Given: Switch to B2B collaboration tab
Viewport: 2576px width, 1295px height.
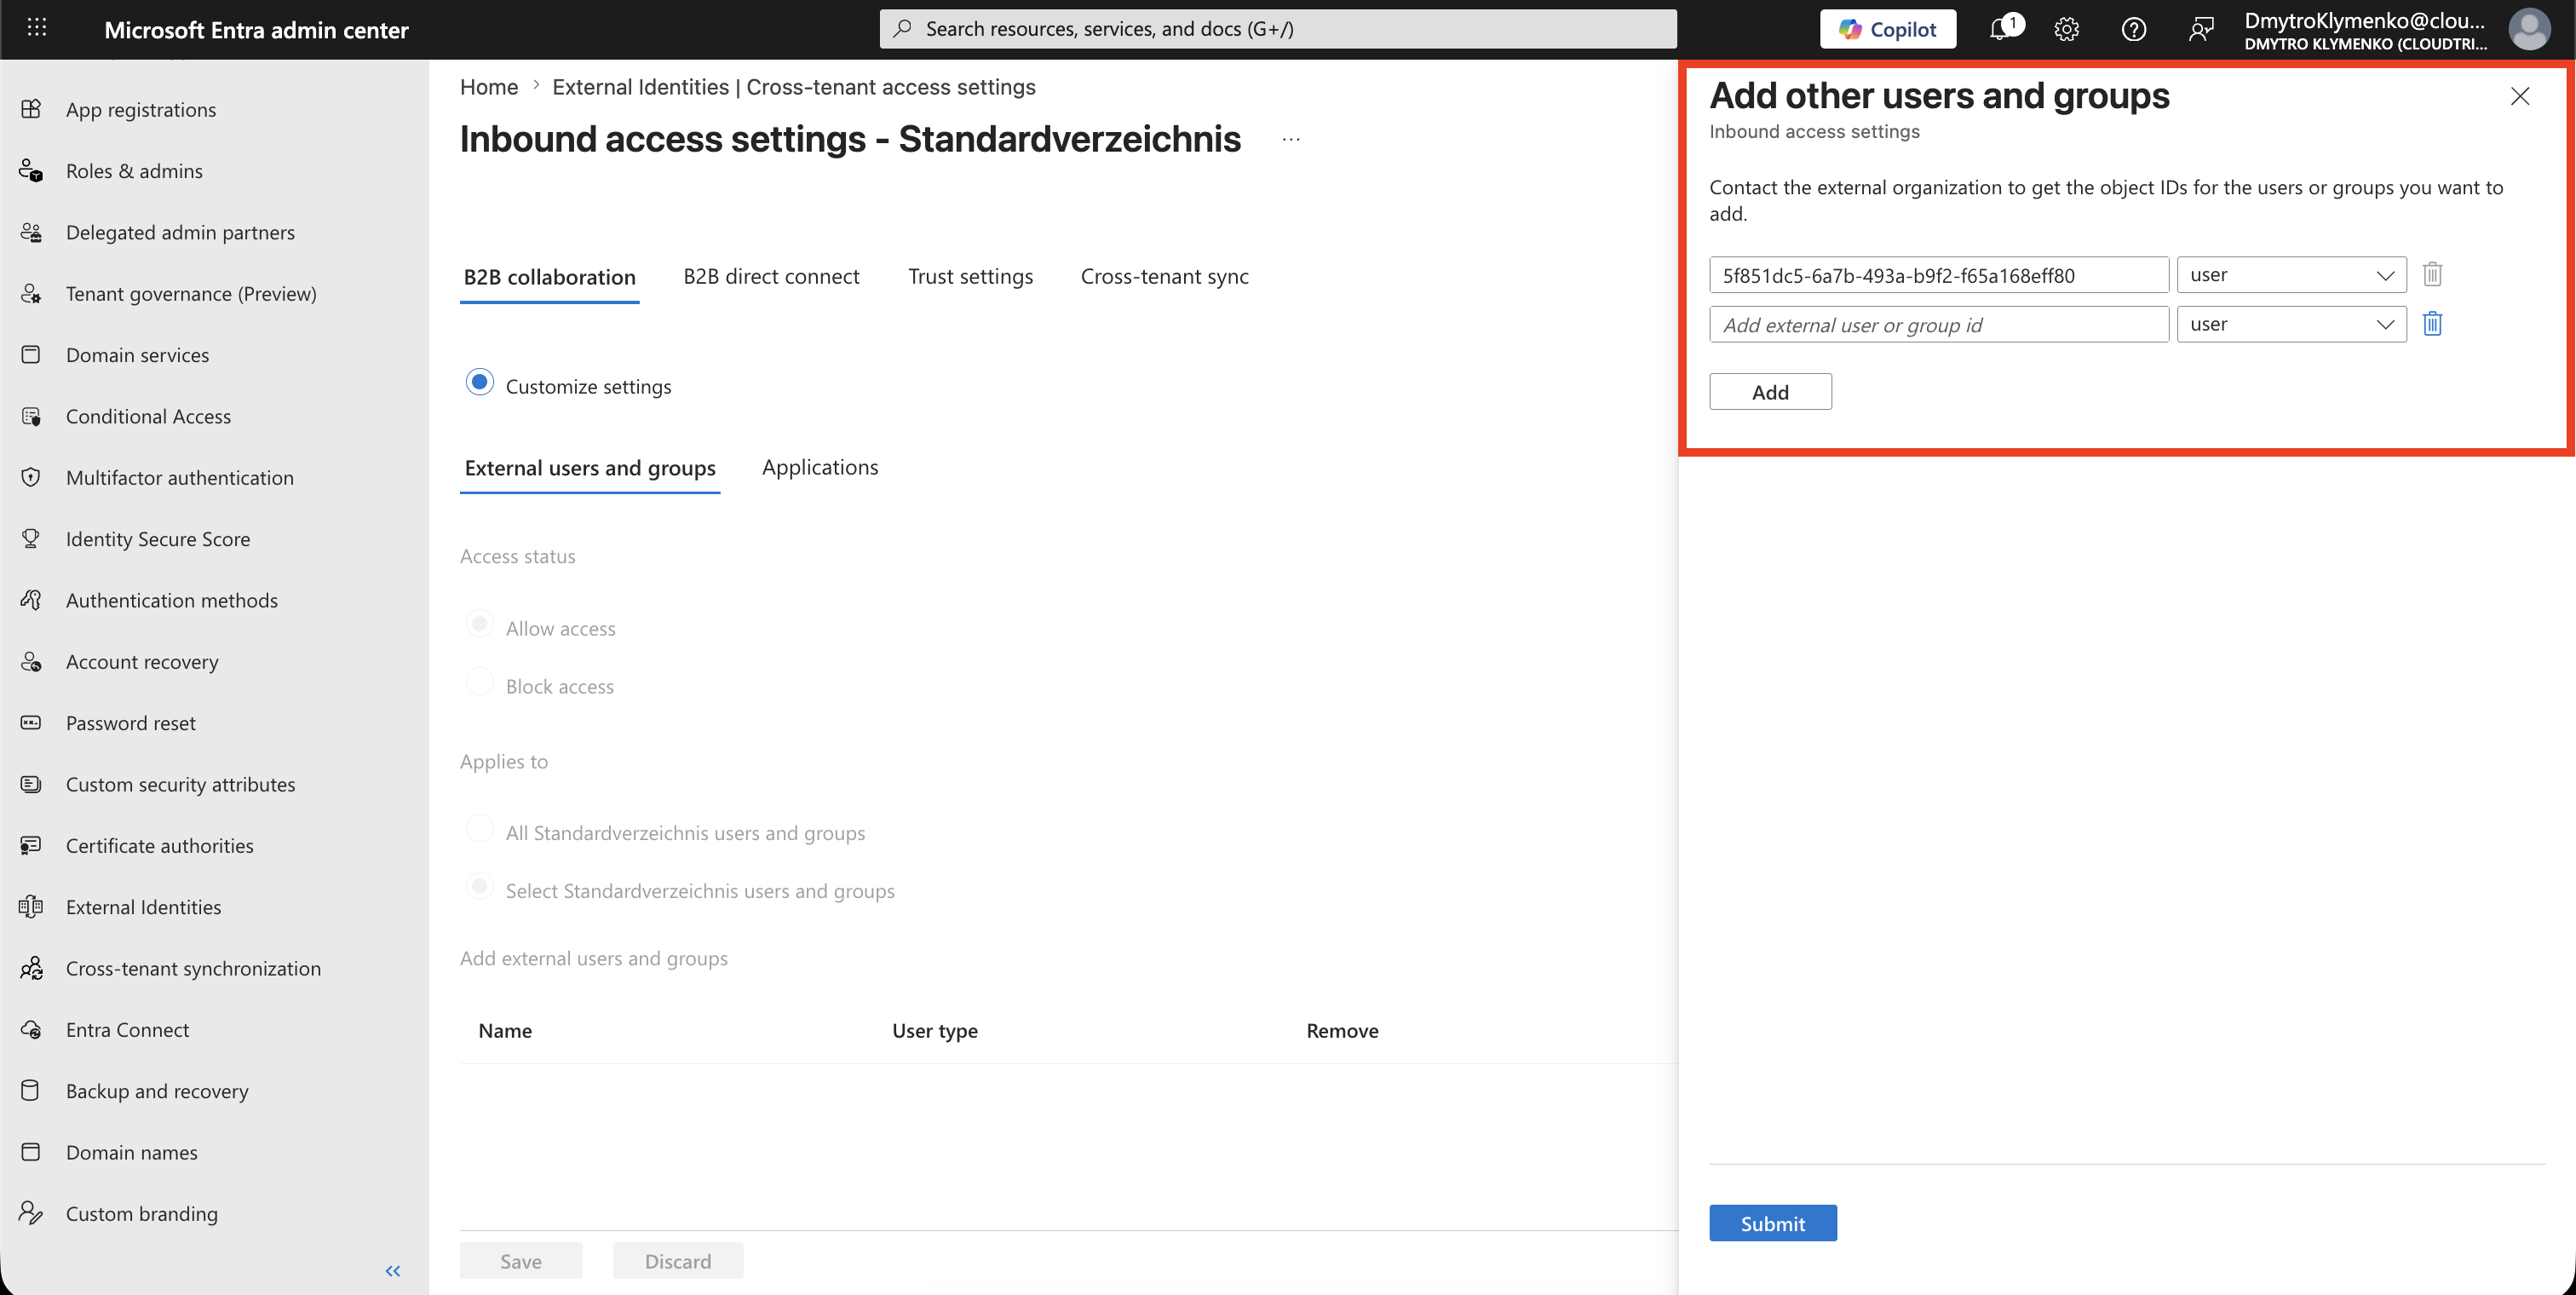Looking at the screenshot, I should click(x=549, y=277).
